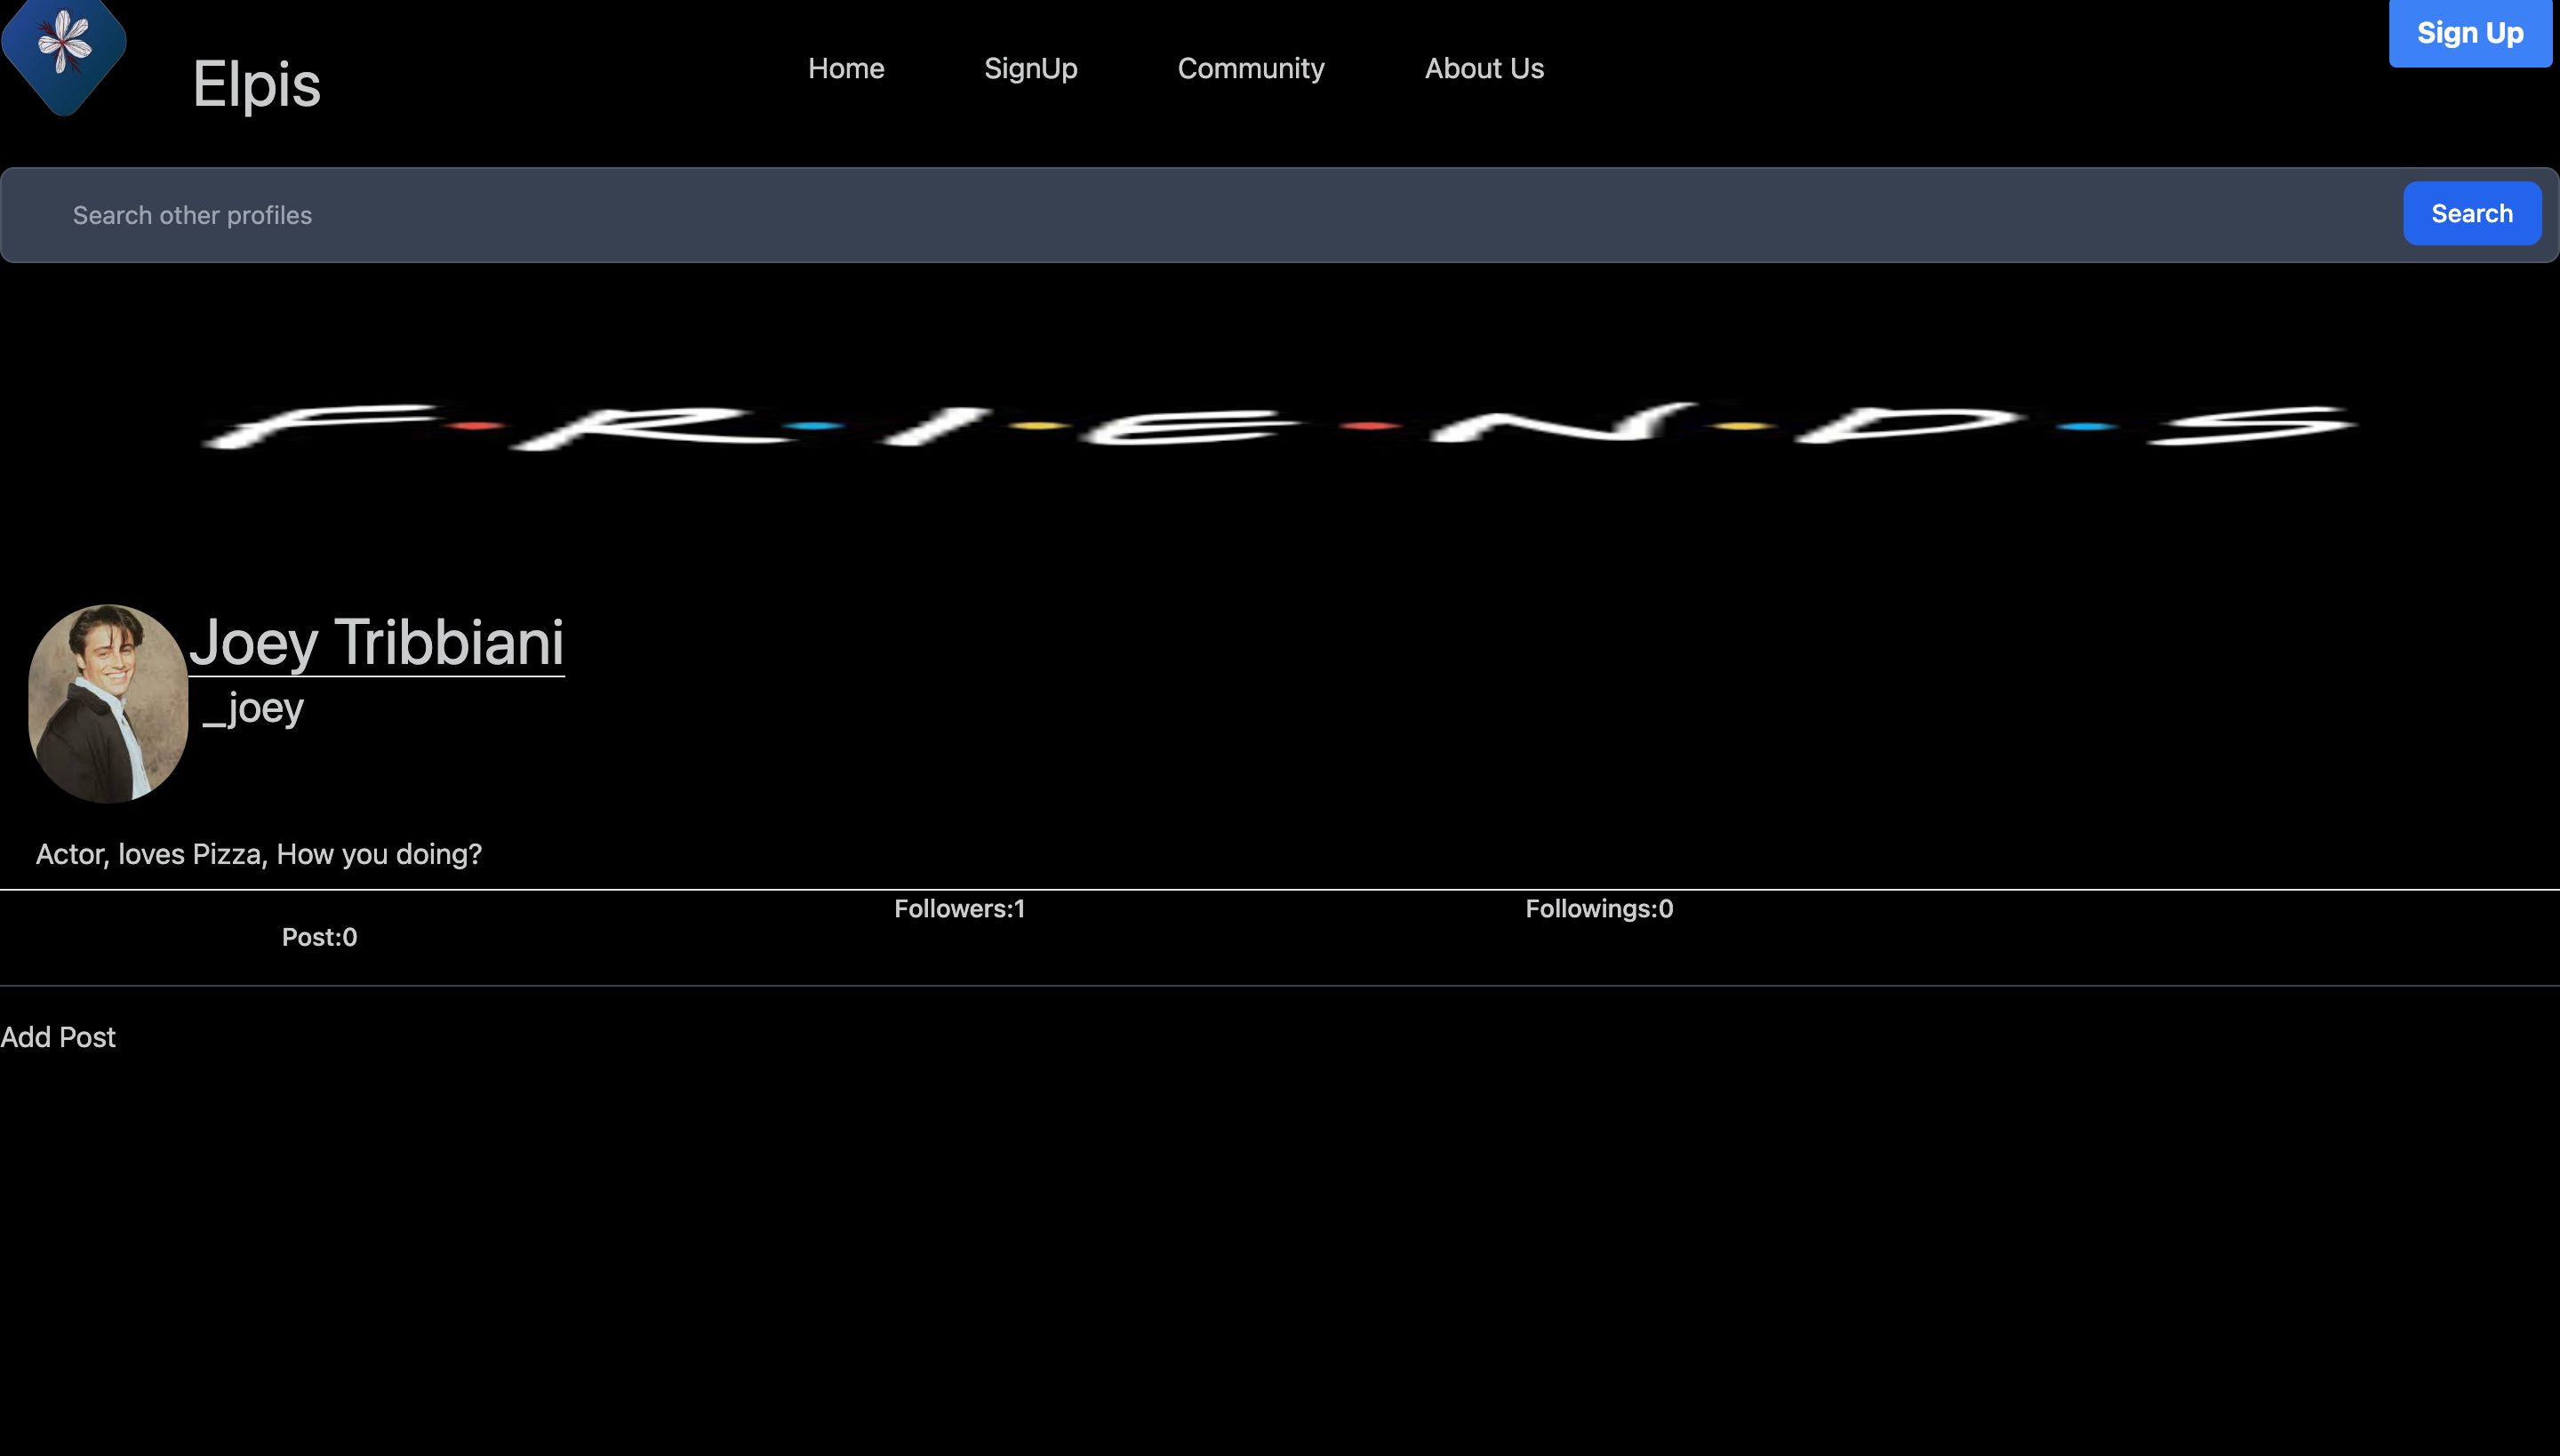
Task: Click the Community navigation menu item
Action: pos(1250,67)
